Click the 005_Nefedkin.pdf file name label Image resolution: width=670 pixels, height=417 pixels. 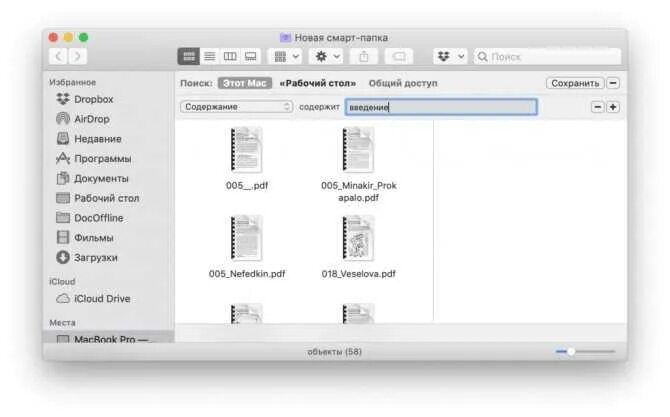(x=247, y=274)
